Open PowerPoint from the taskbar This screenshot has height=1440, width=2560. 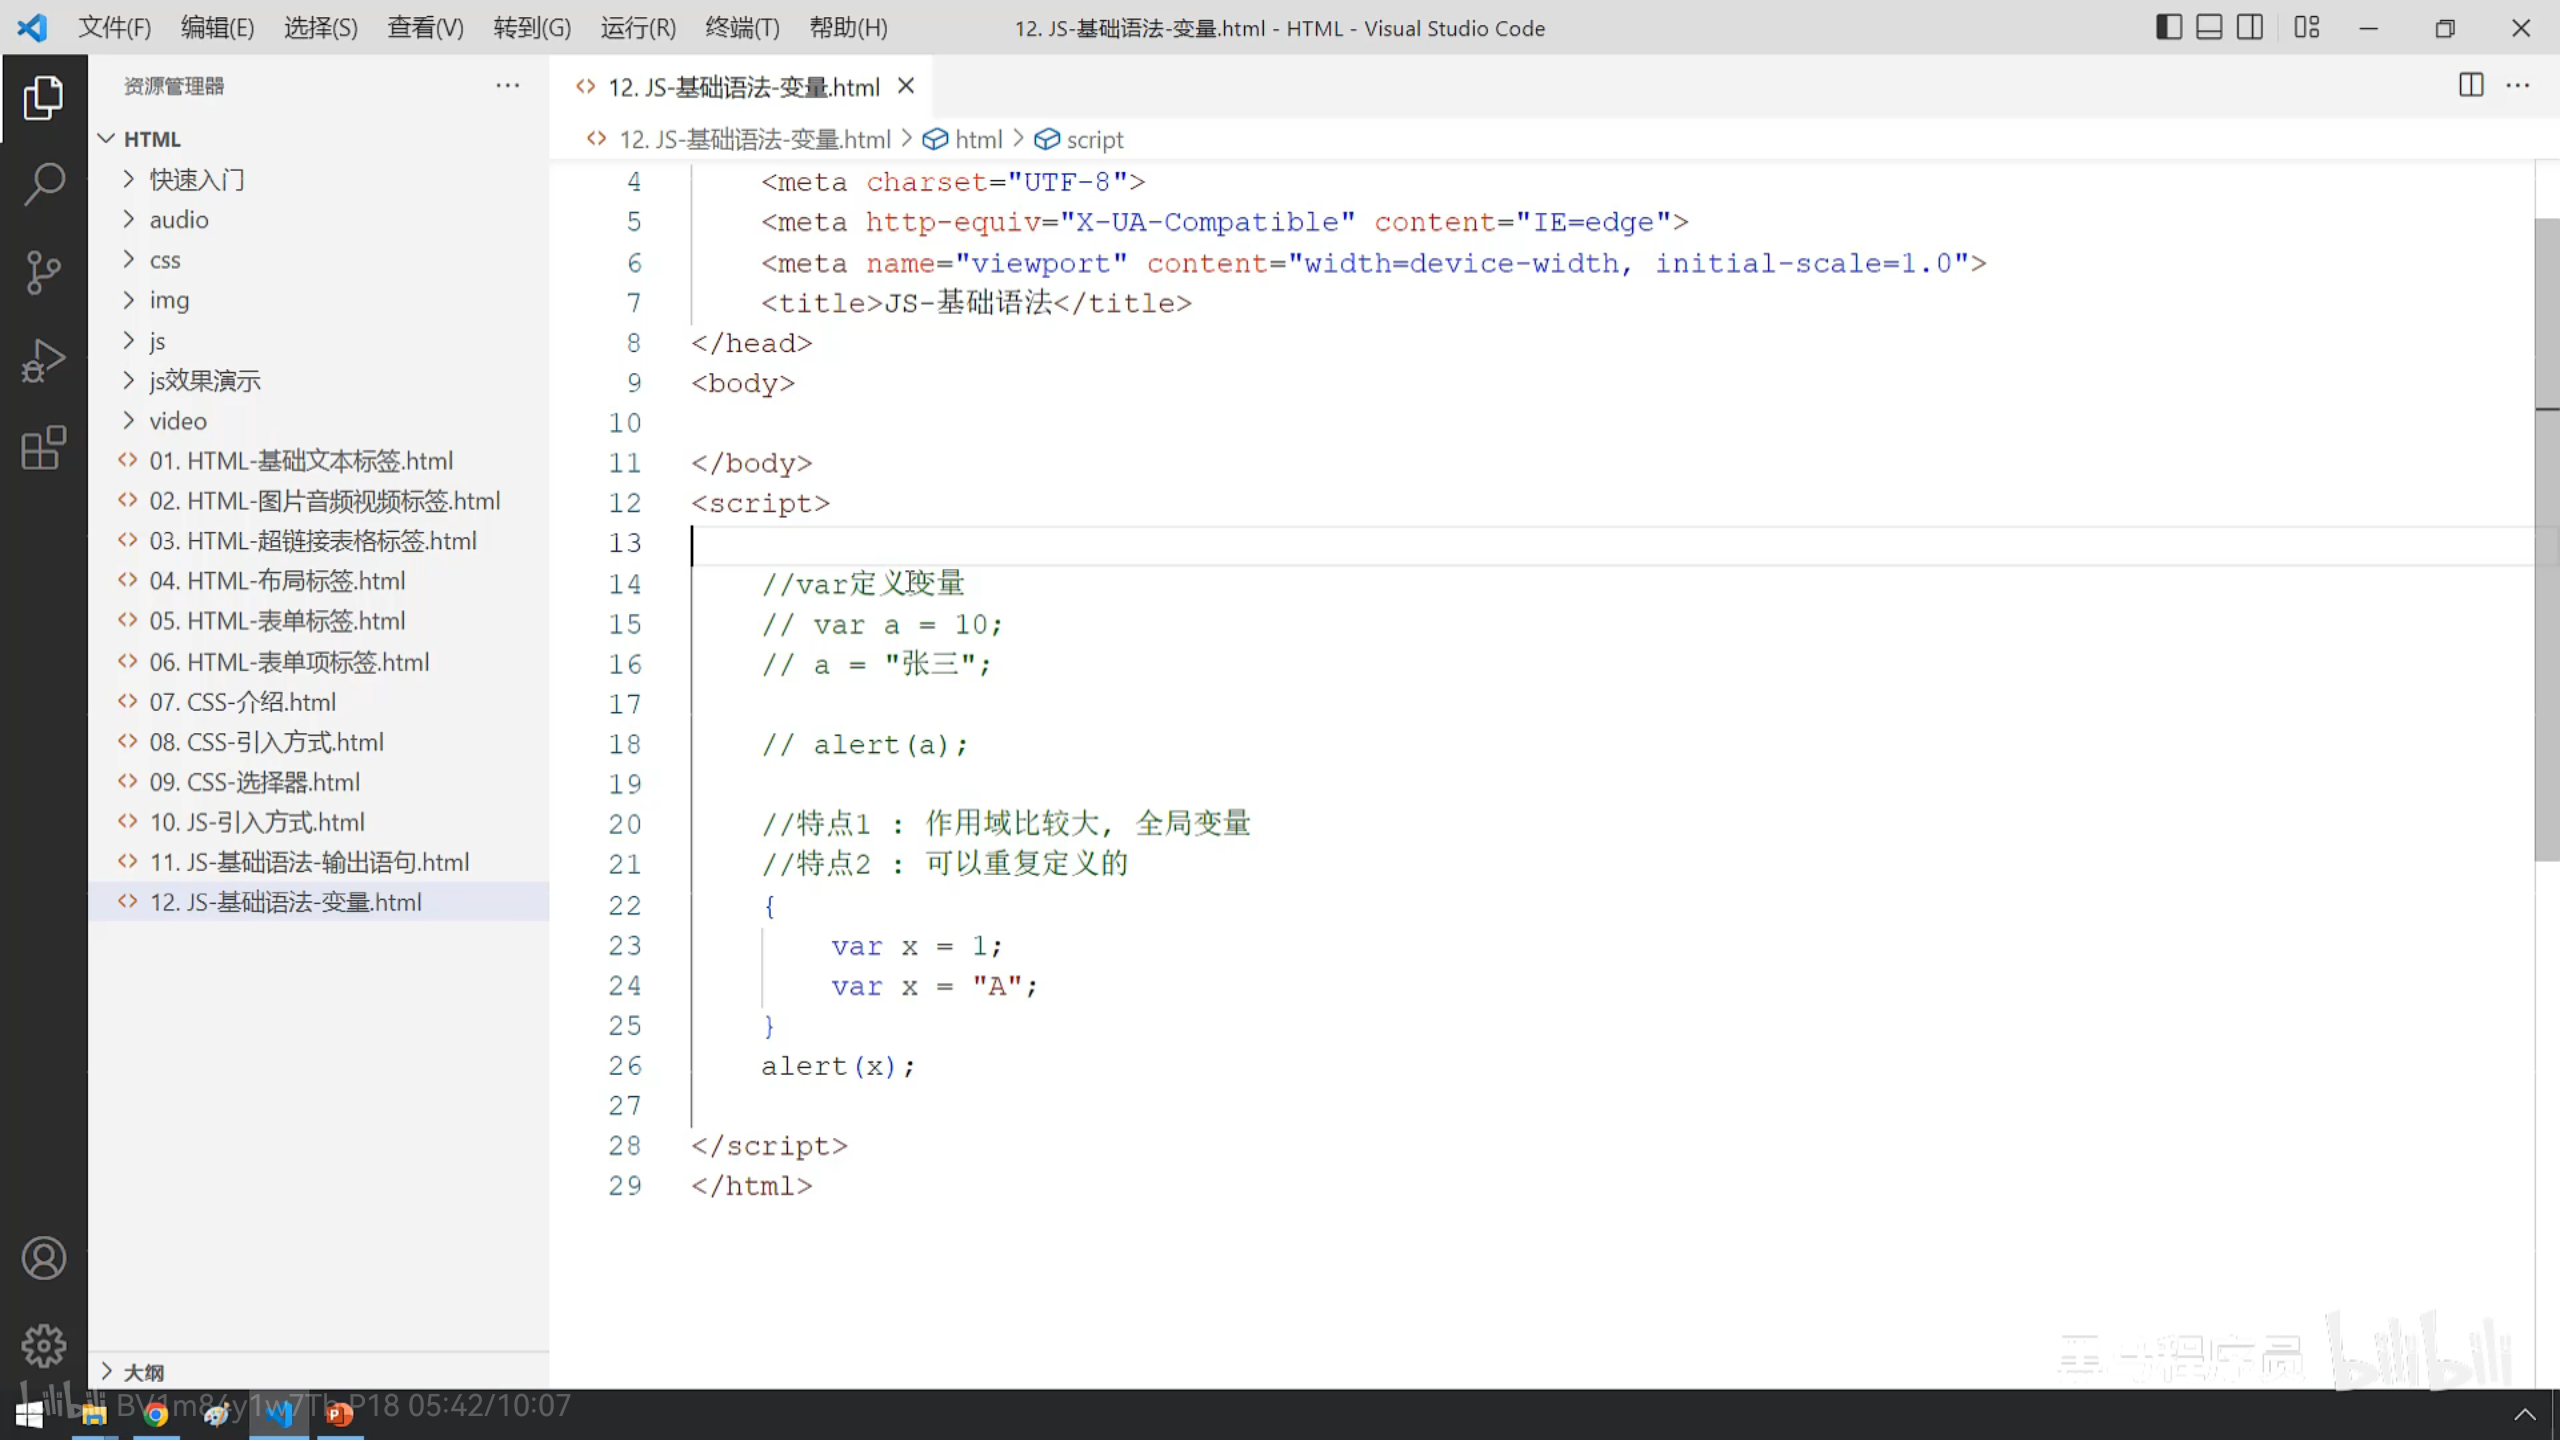(x=340, y=1414)
